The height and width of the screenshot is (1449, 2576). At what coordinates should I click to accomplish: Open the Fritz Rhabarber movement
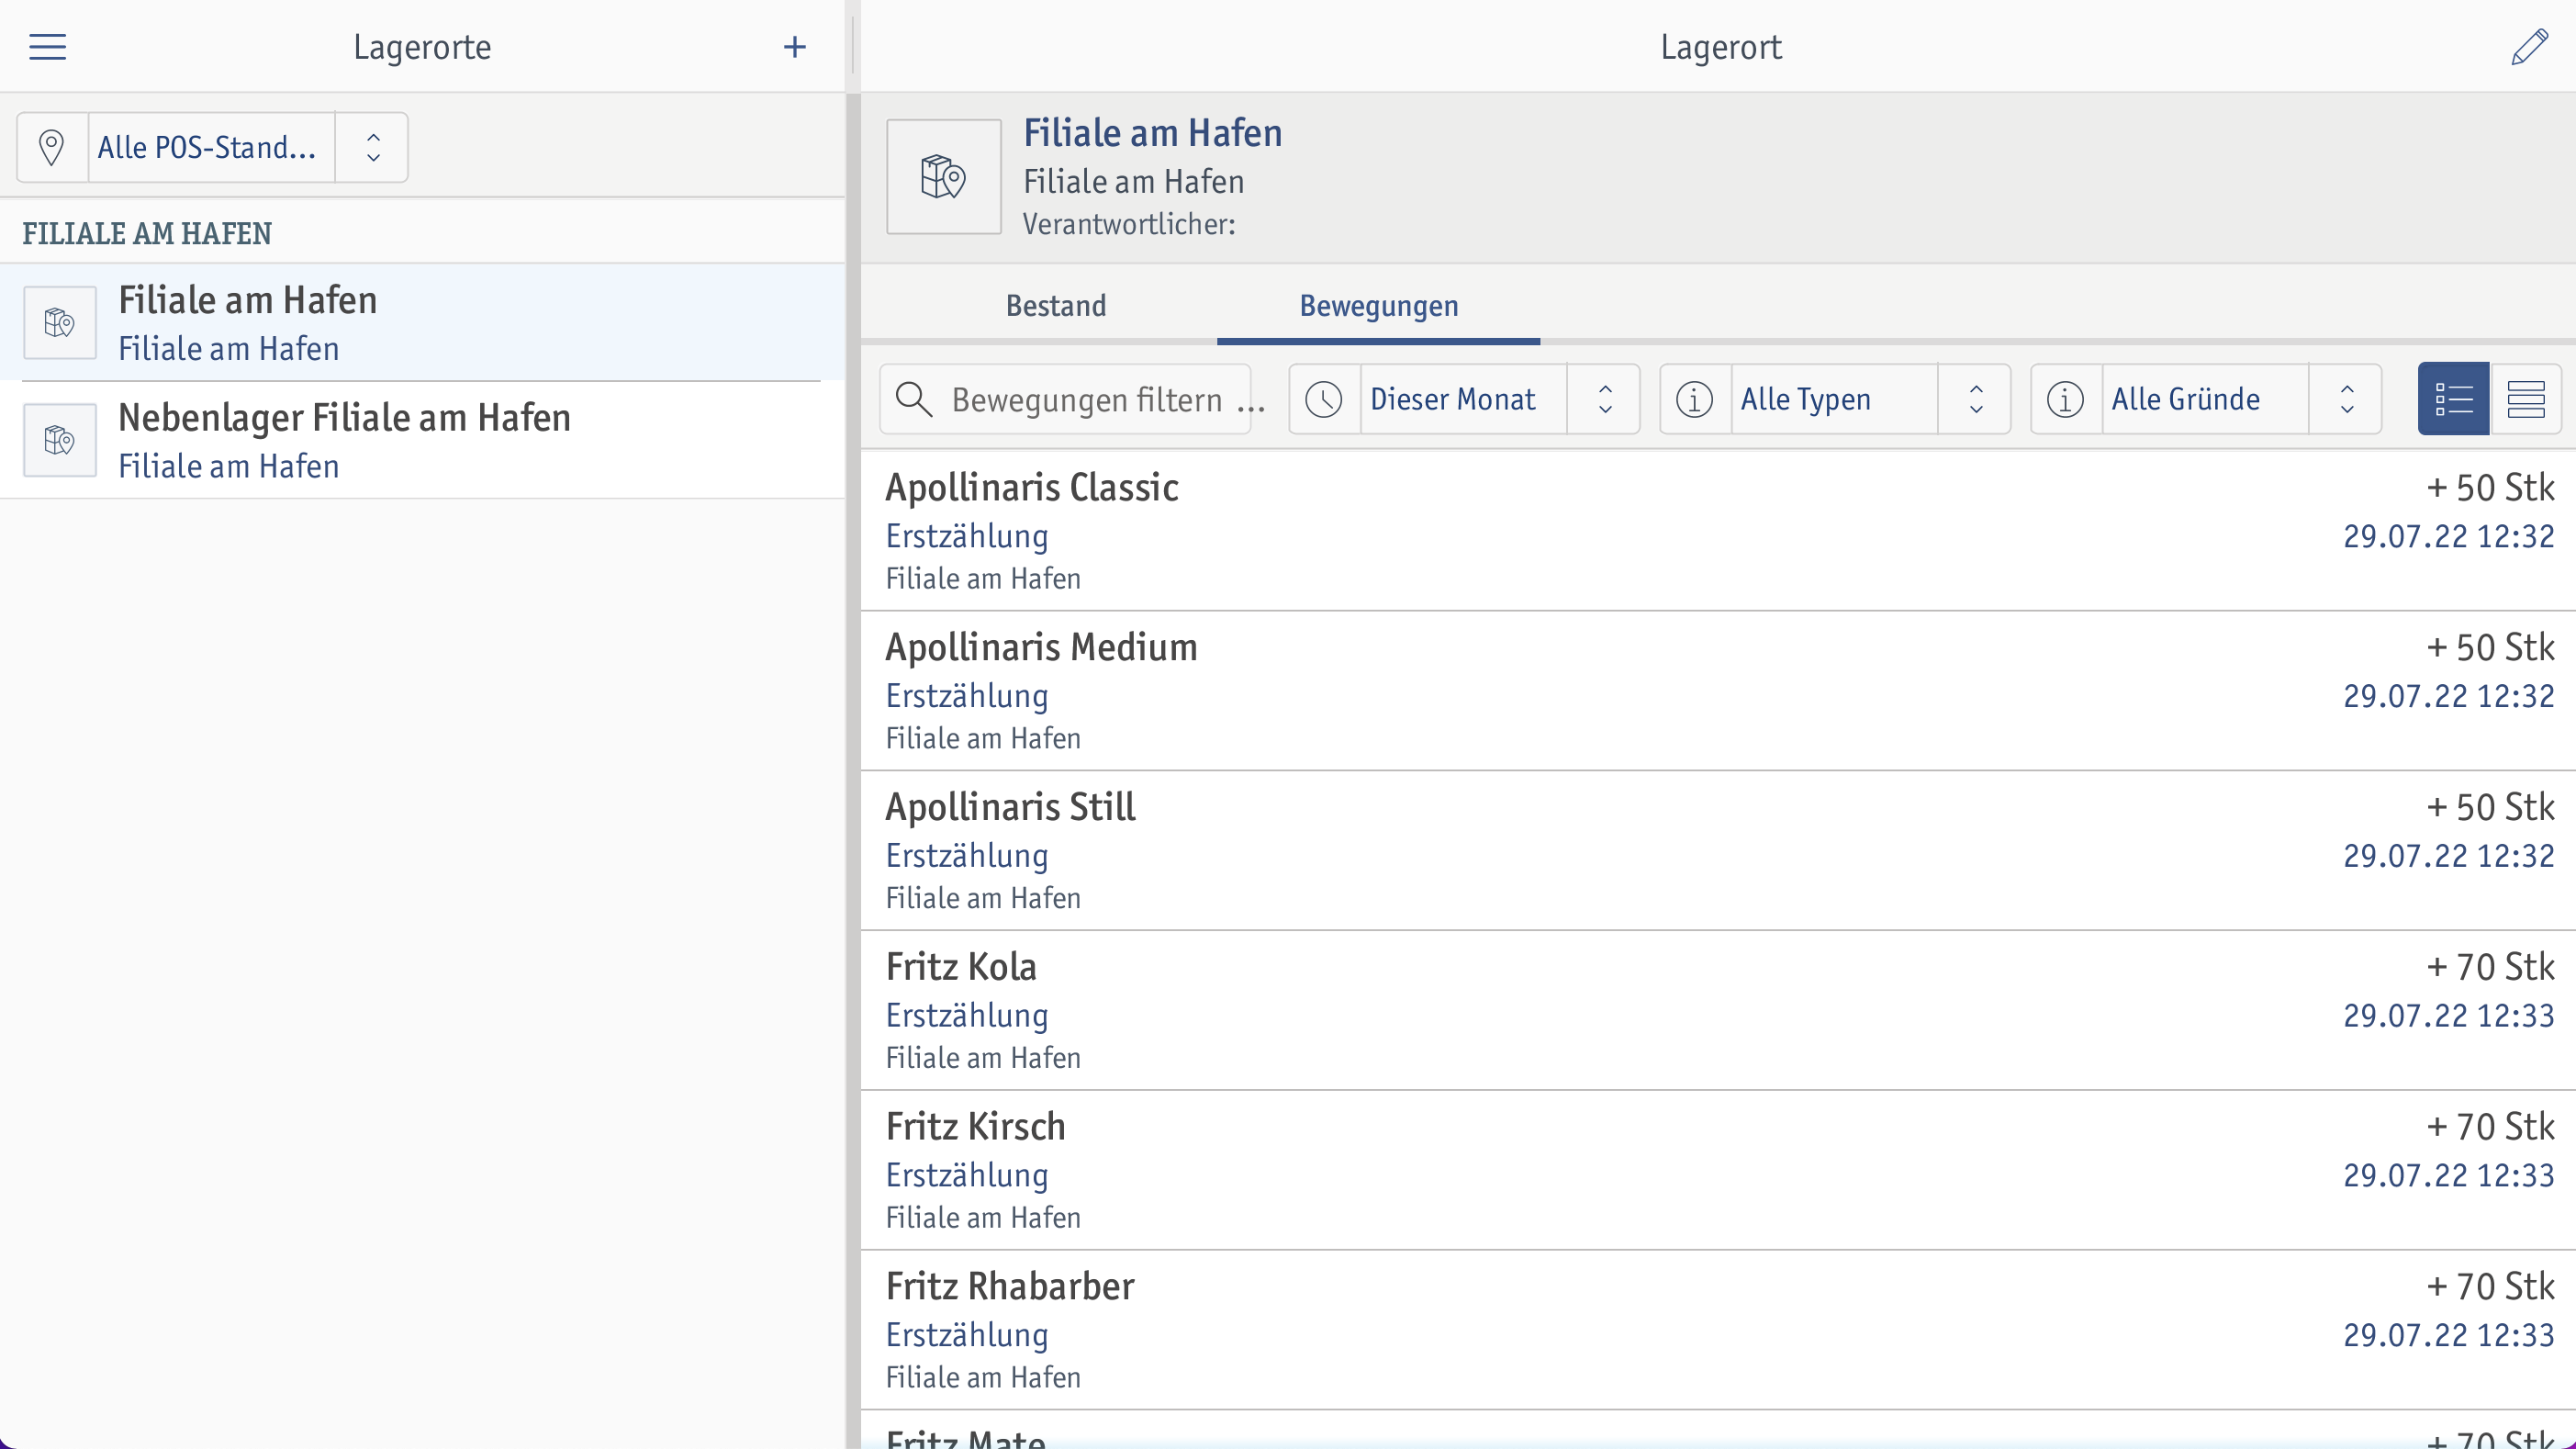pos(1718,1330)
